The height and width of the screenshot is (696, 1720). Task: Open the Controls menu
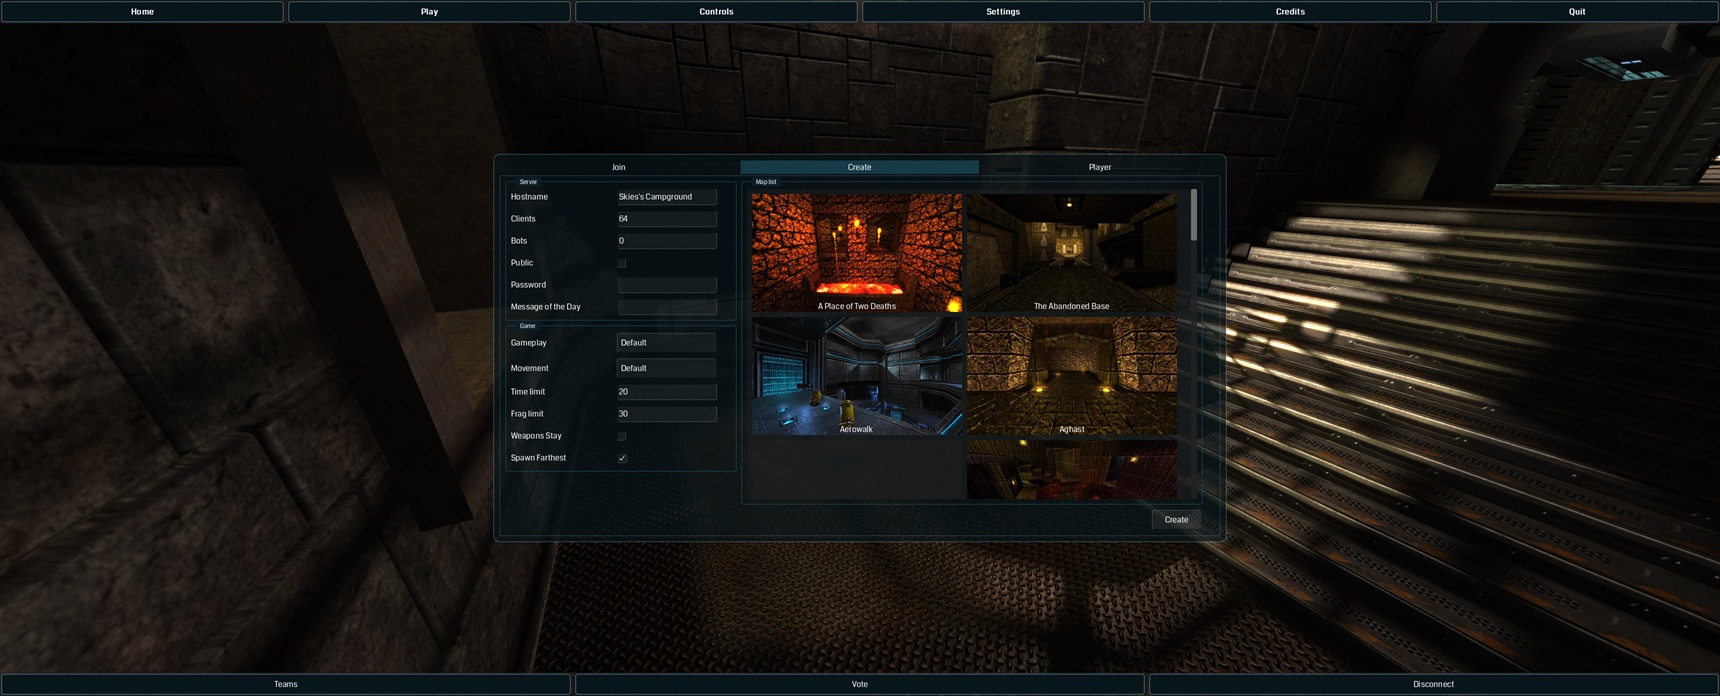click(716, 11)
